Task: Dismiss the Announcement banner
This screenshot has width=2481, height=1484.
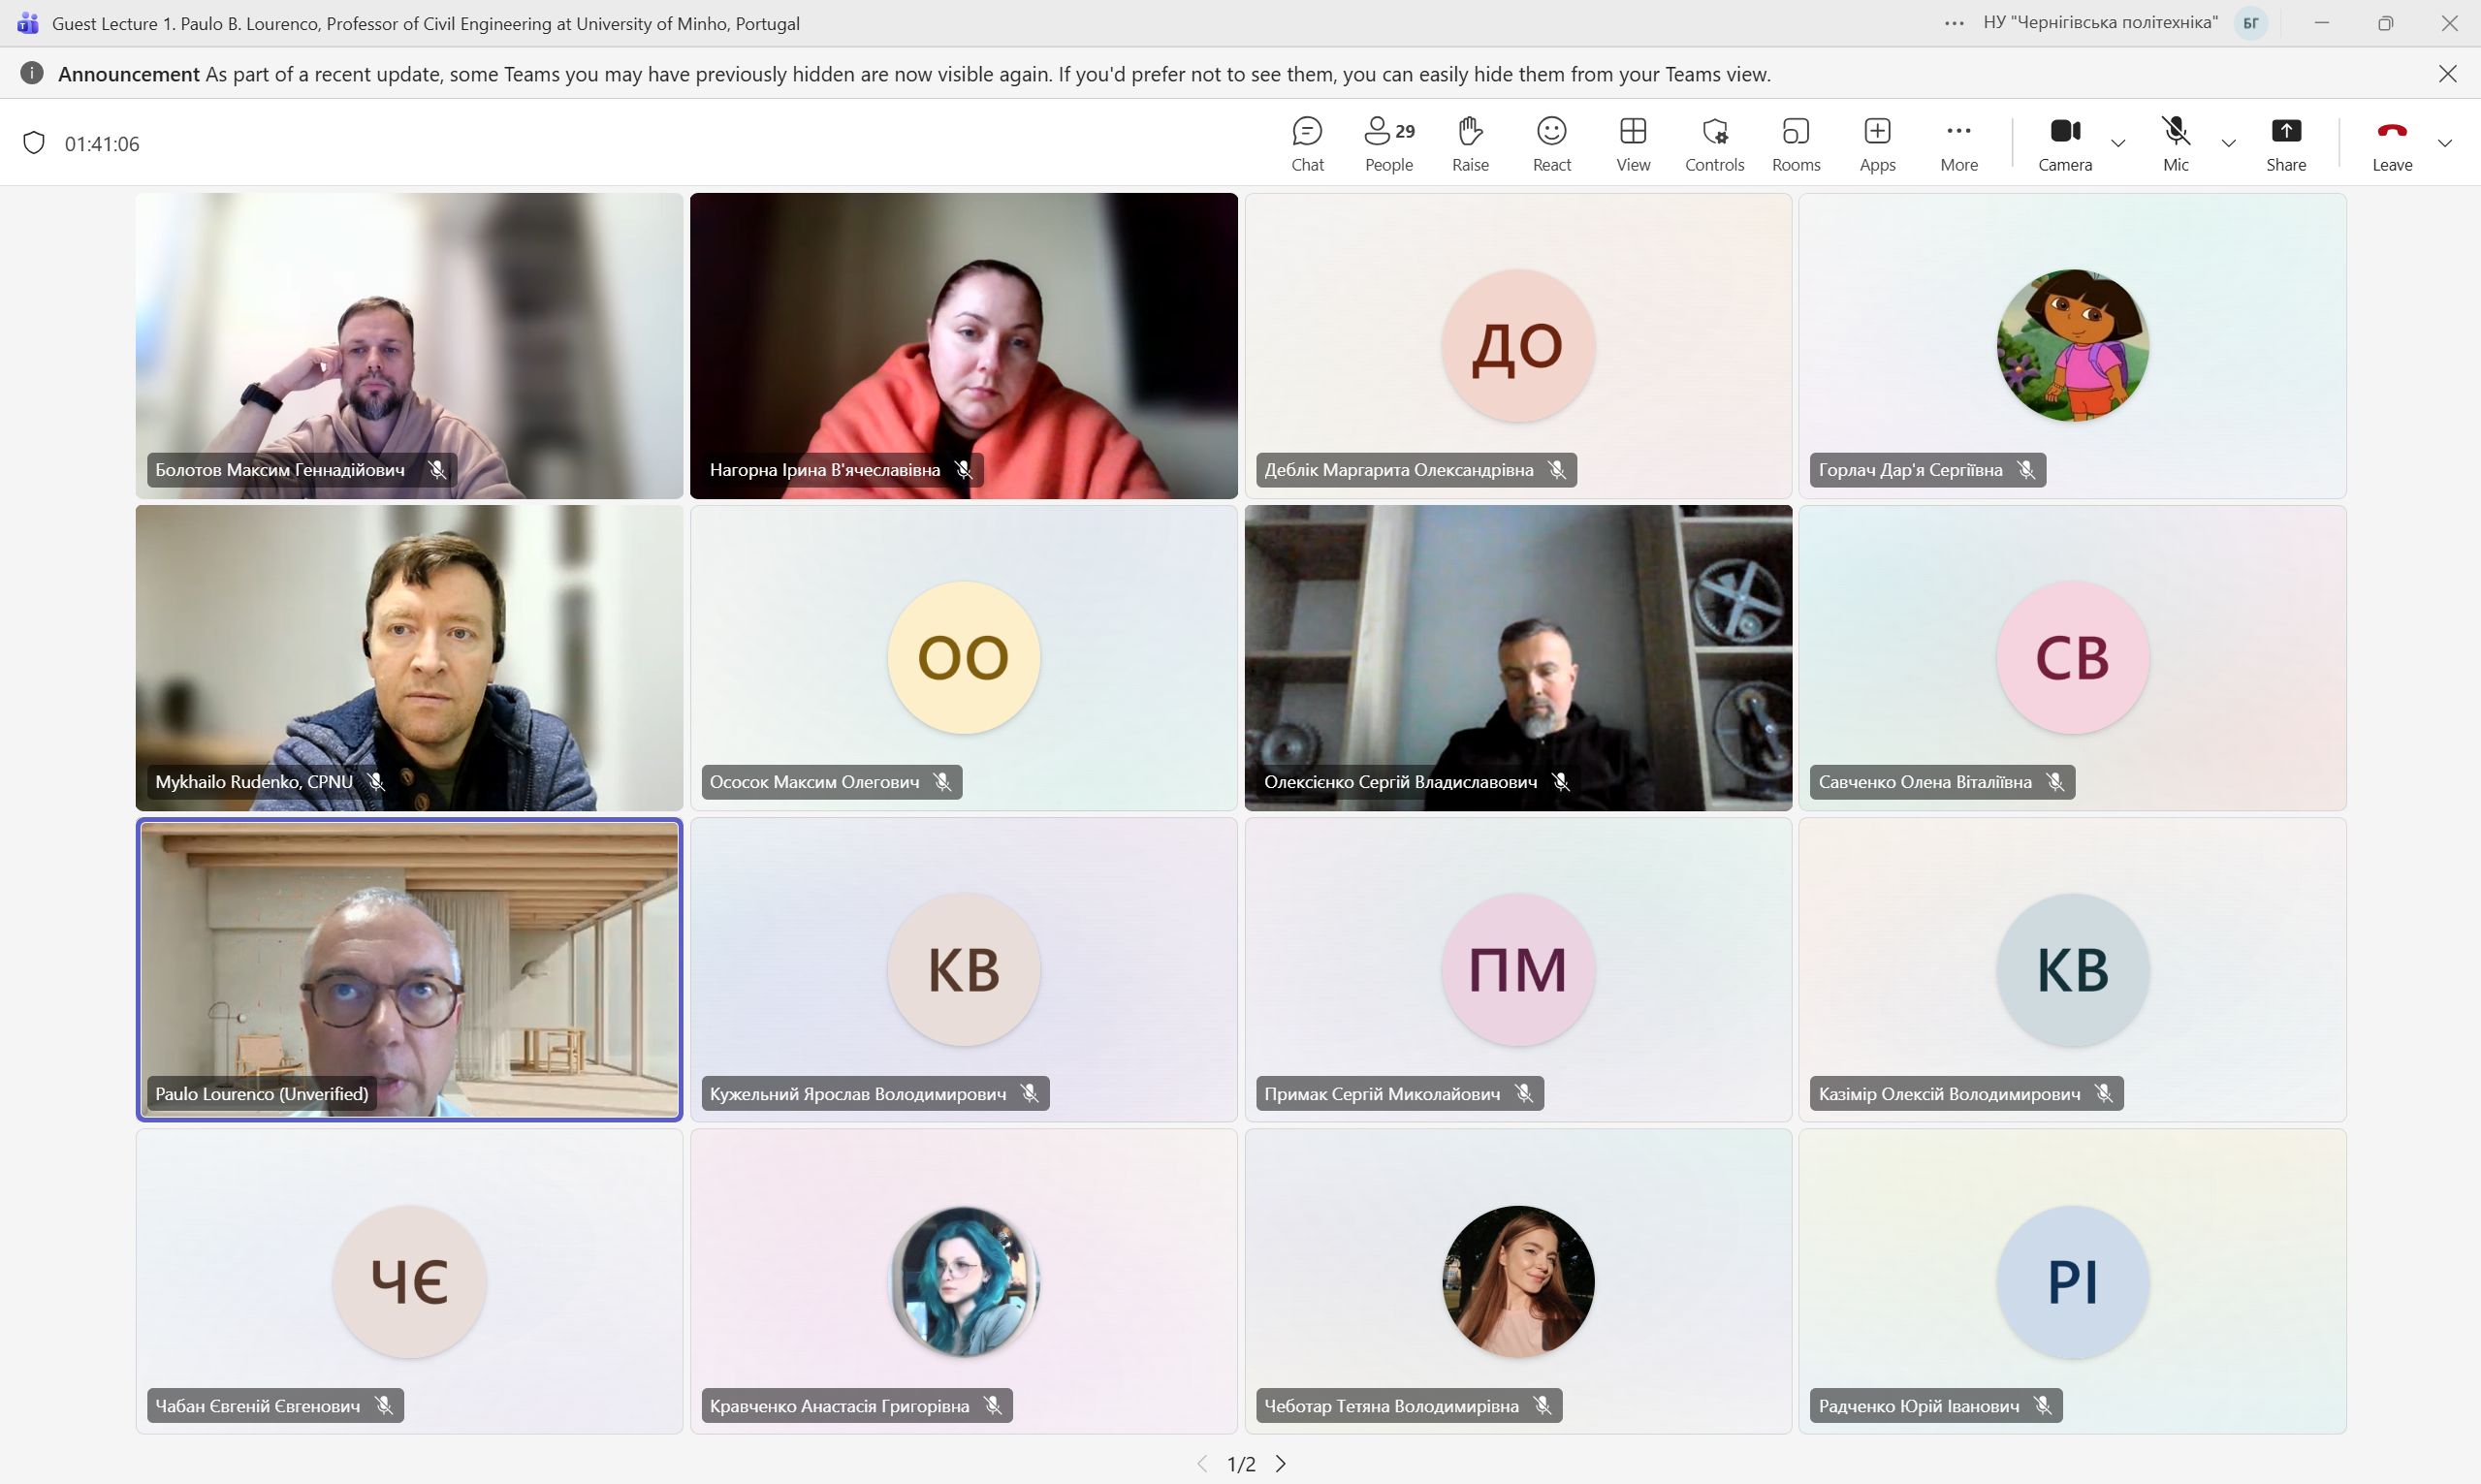Action: 2448,74
